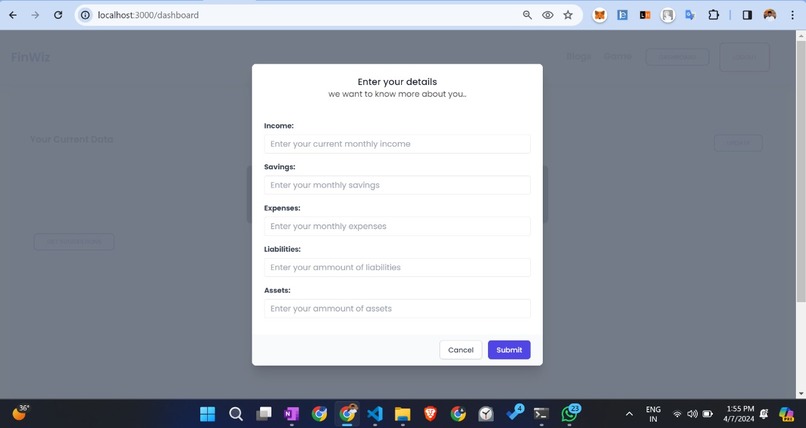
Task: Click the "Enter your details" dialog heading
Action: pos(397,82)
